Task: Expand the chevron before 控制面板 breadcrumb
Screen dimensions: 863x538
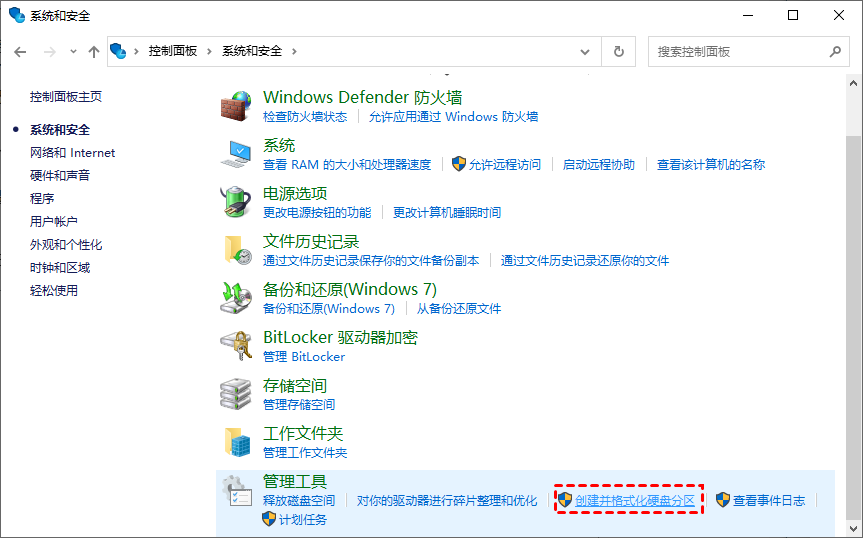Action: coord(136,52)
